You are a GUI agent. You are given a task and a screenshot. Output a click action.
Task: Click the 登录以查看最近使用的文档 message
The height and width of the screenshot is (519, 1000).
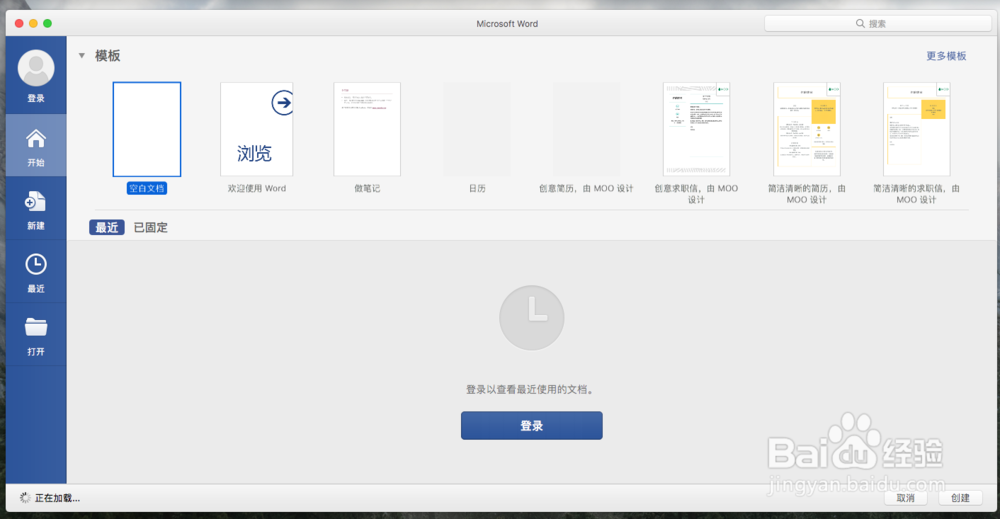click(x=531, y=389)
